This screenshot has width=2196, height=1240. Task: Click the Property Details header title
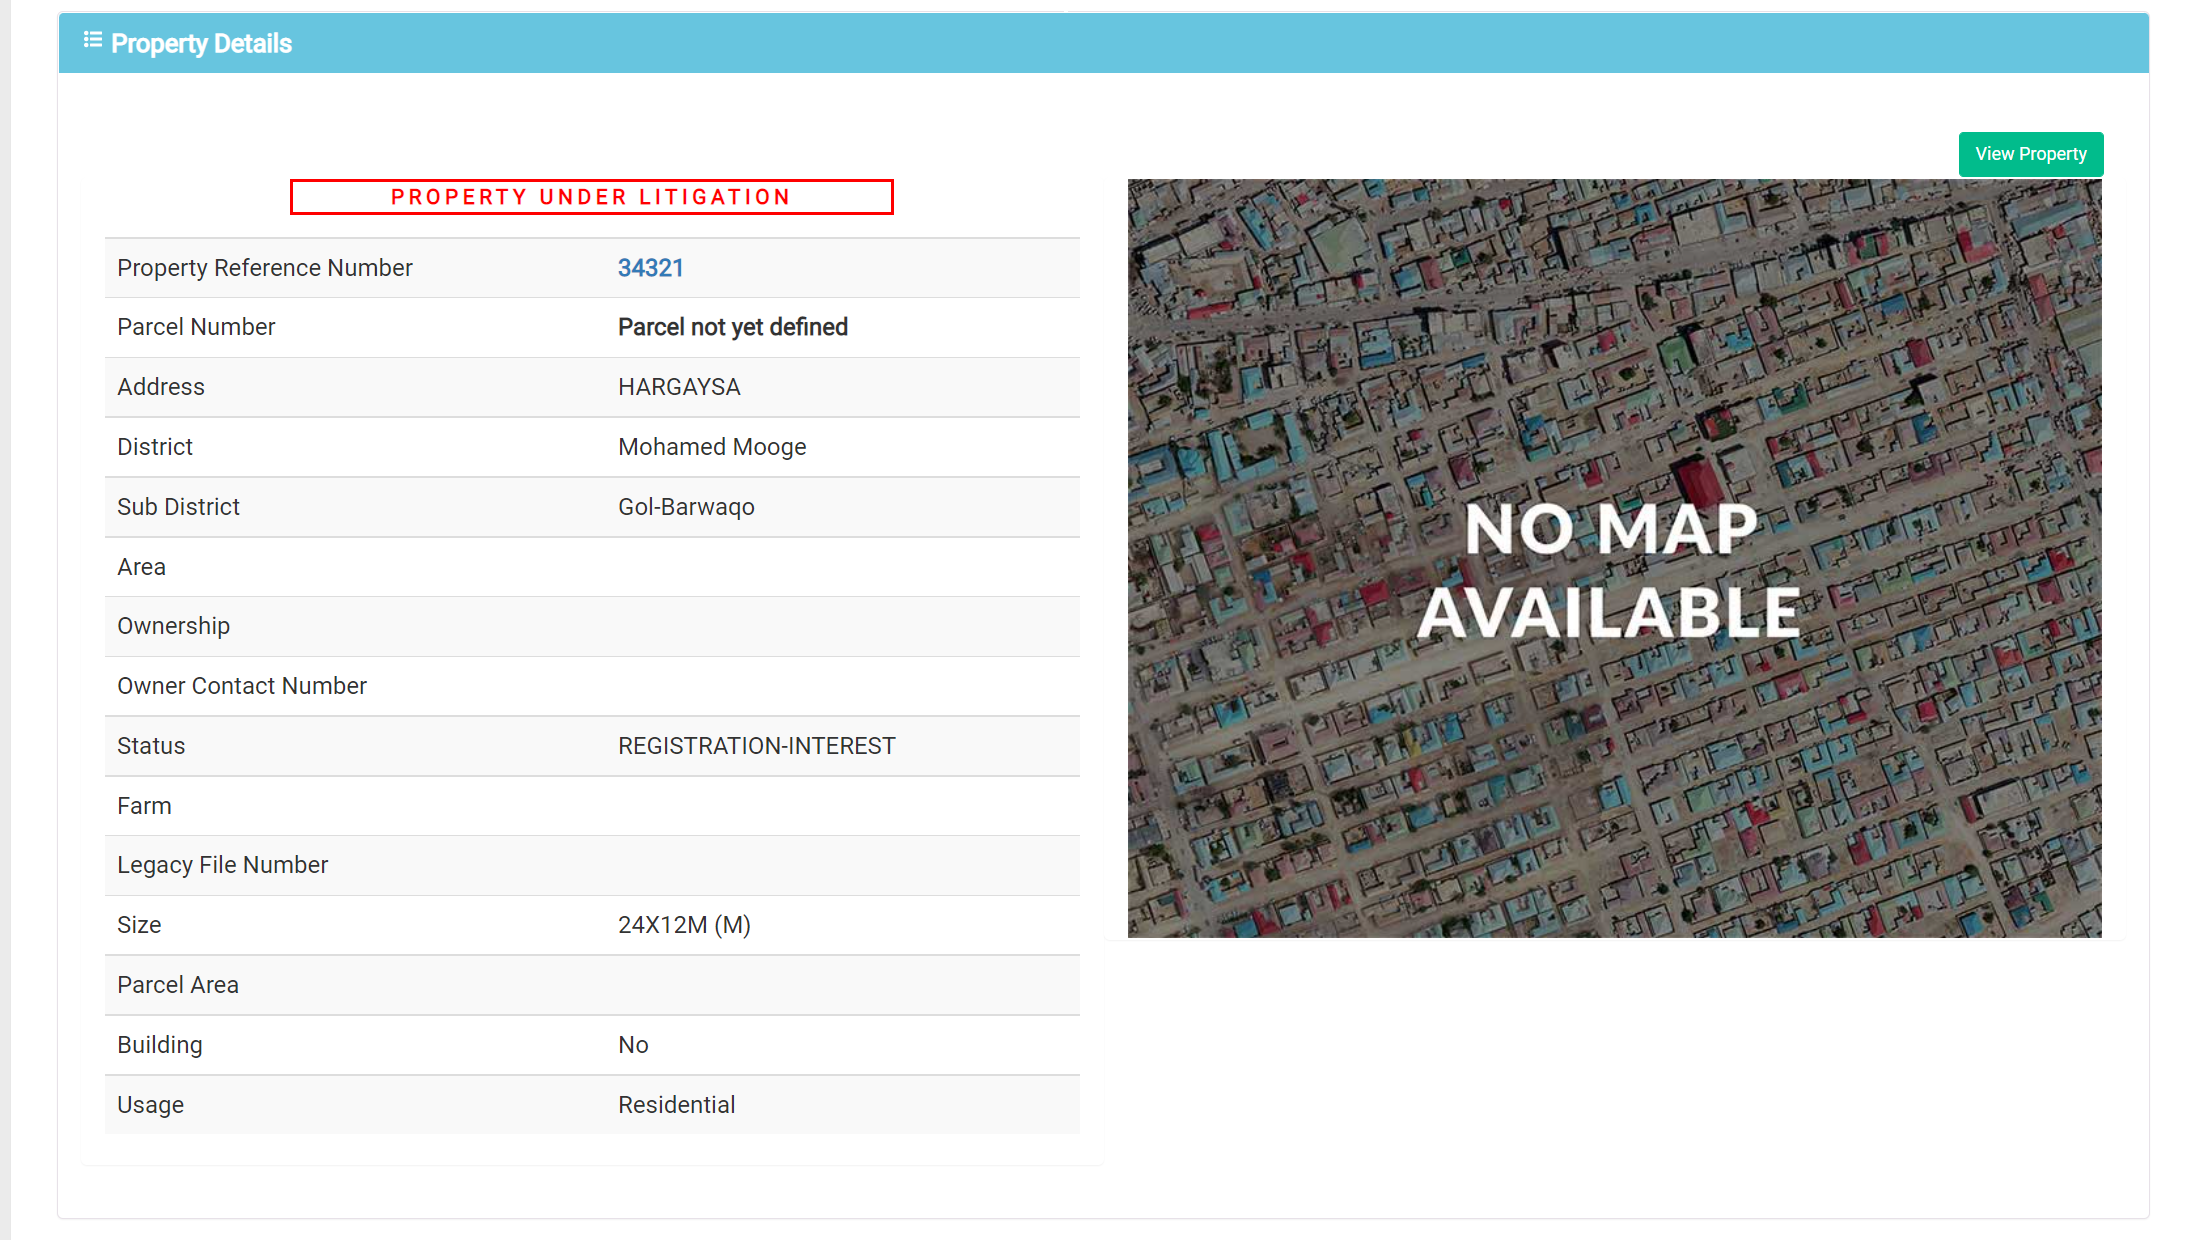[x=201, y=43]
